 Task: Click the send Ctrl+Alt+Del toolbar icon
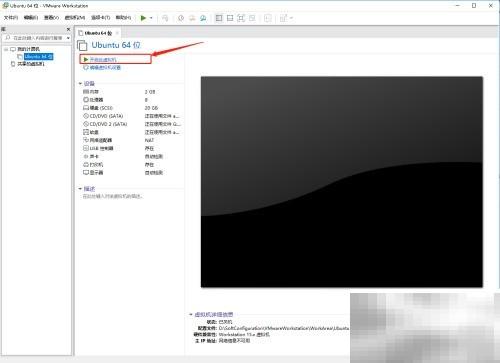165,18
